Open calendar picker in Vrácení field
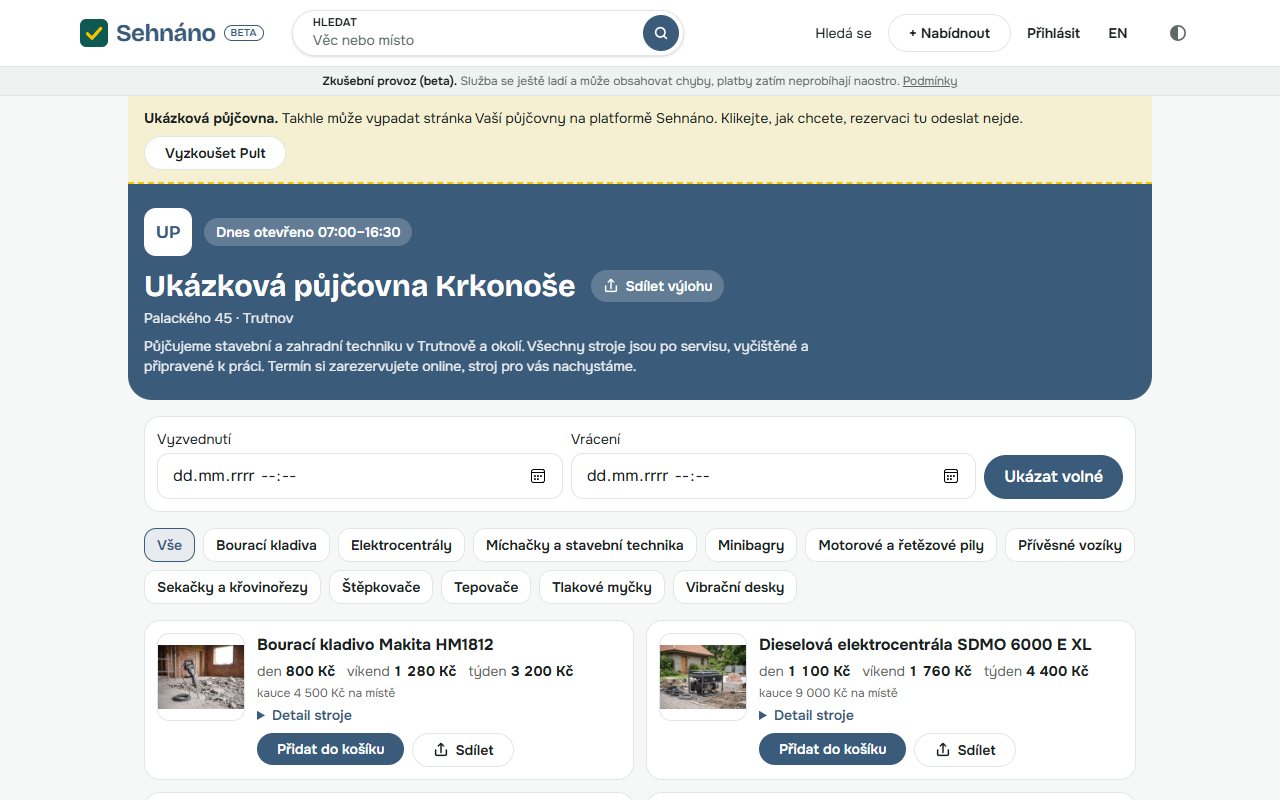1280x800 pixels. (x=951, y=476)
